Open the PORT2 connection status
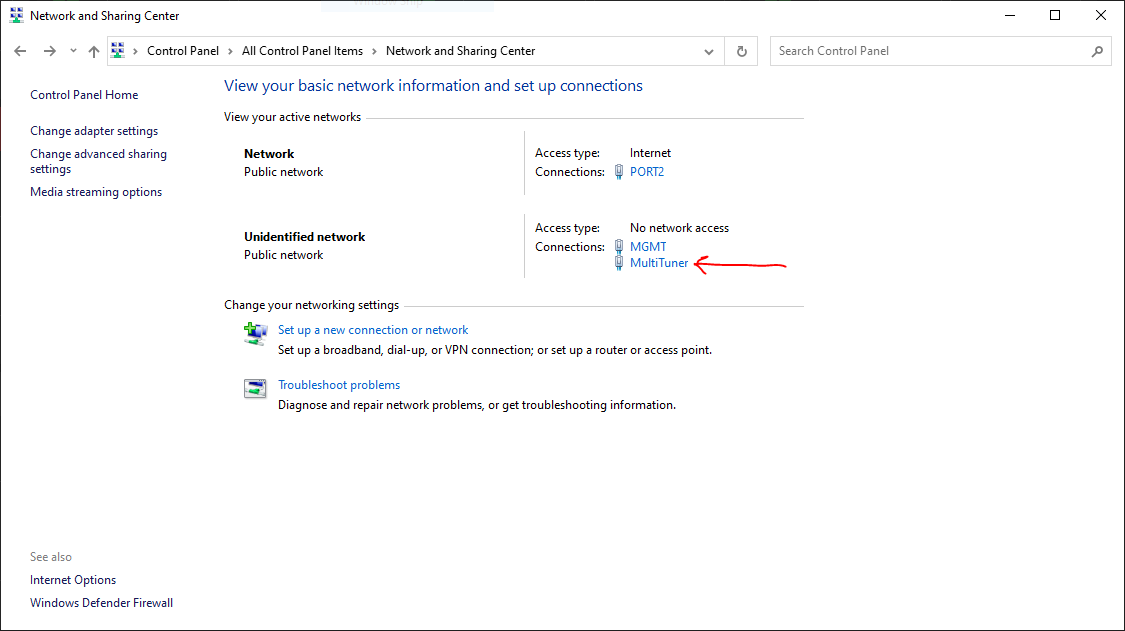The width and height of the screenshot is (1125, 631). pos(647,172)
